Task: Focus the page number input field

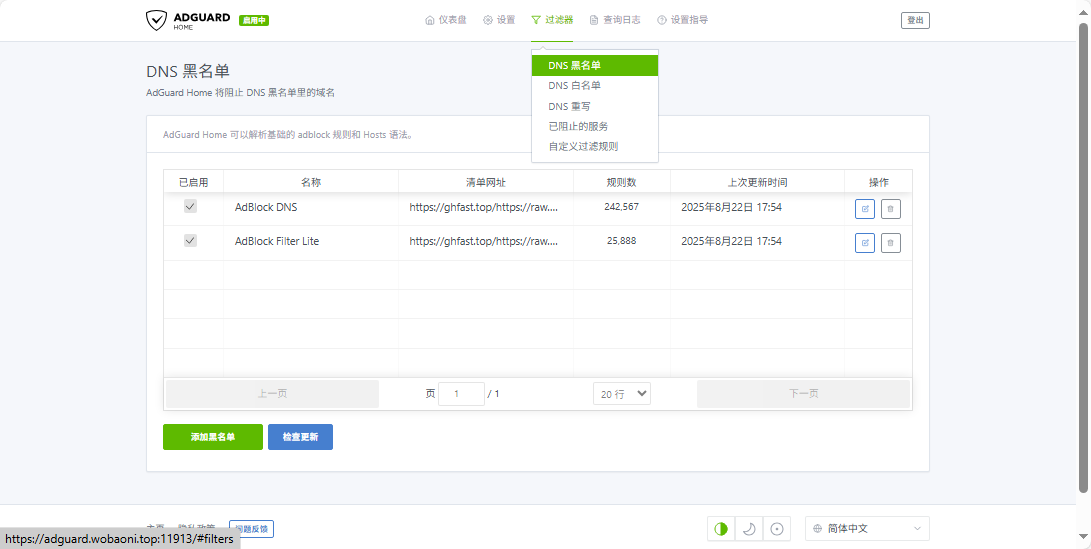Action: pyautogui.click(x=461, y=394)
